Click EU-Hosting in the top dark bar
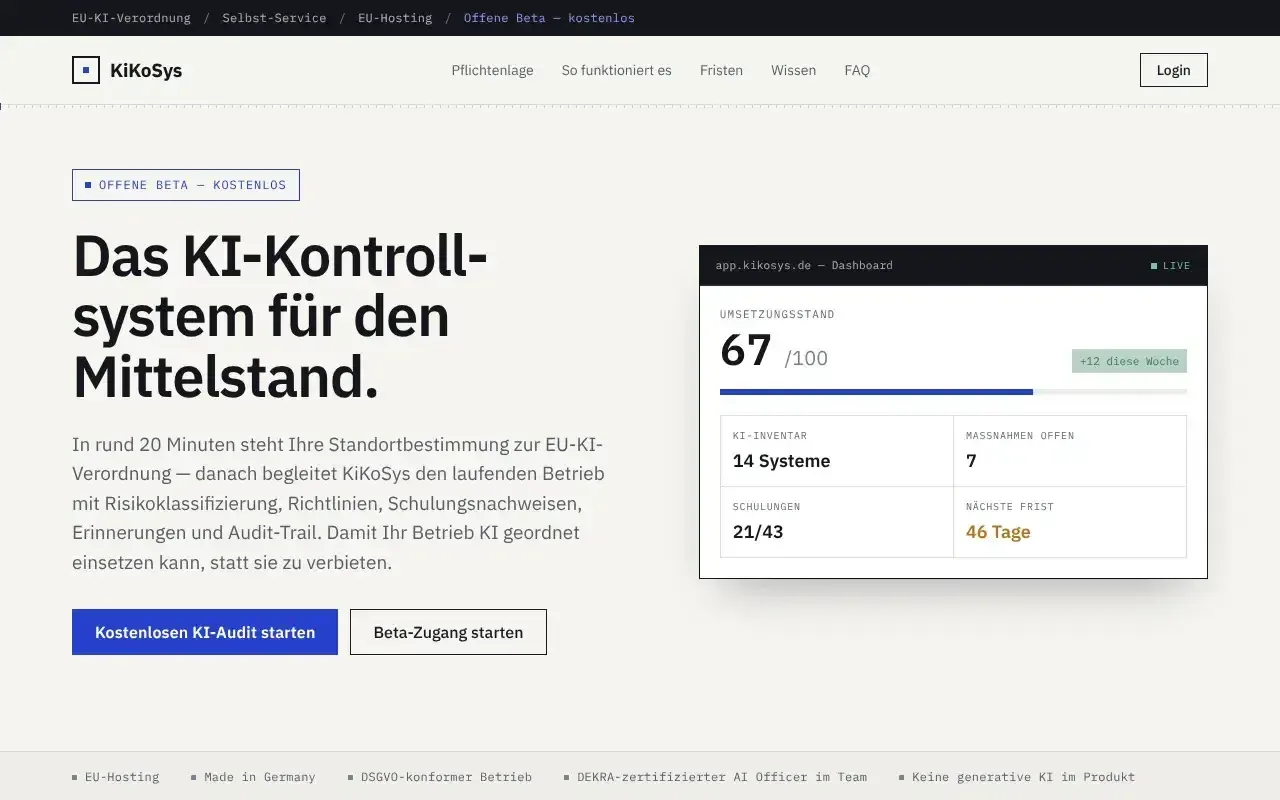Viewport: 1280px width, 800px height. tap(395, 18)
